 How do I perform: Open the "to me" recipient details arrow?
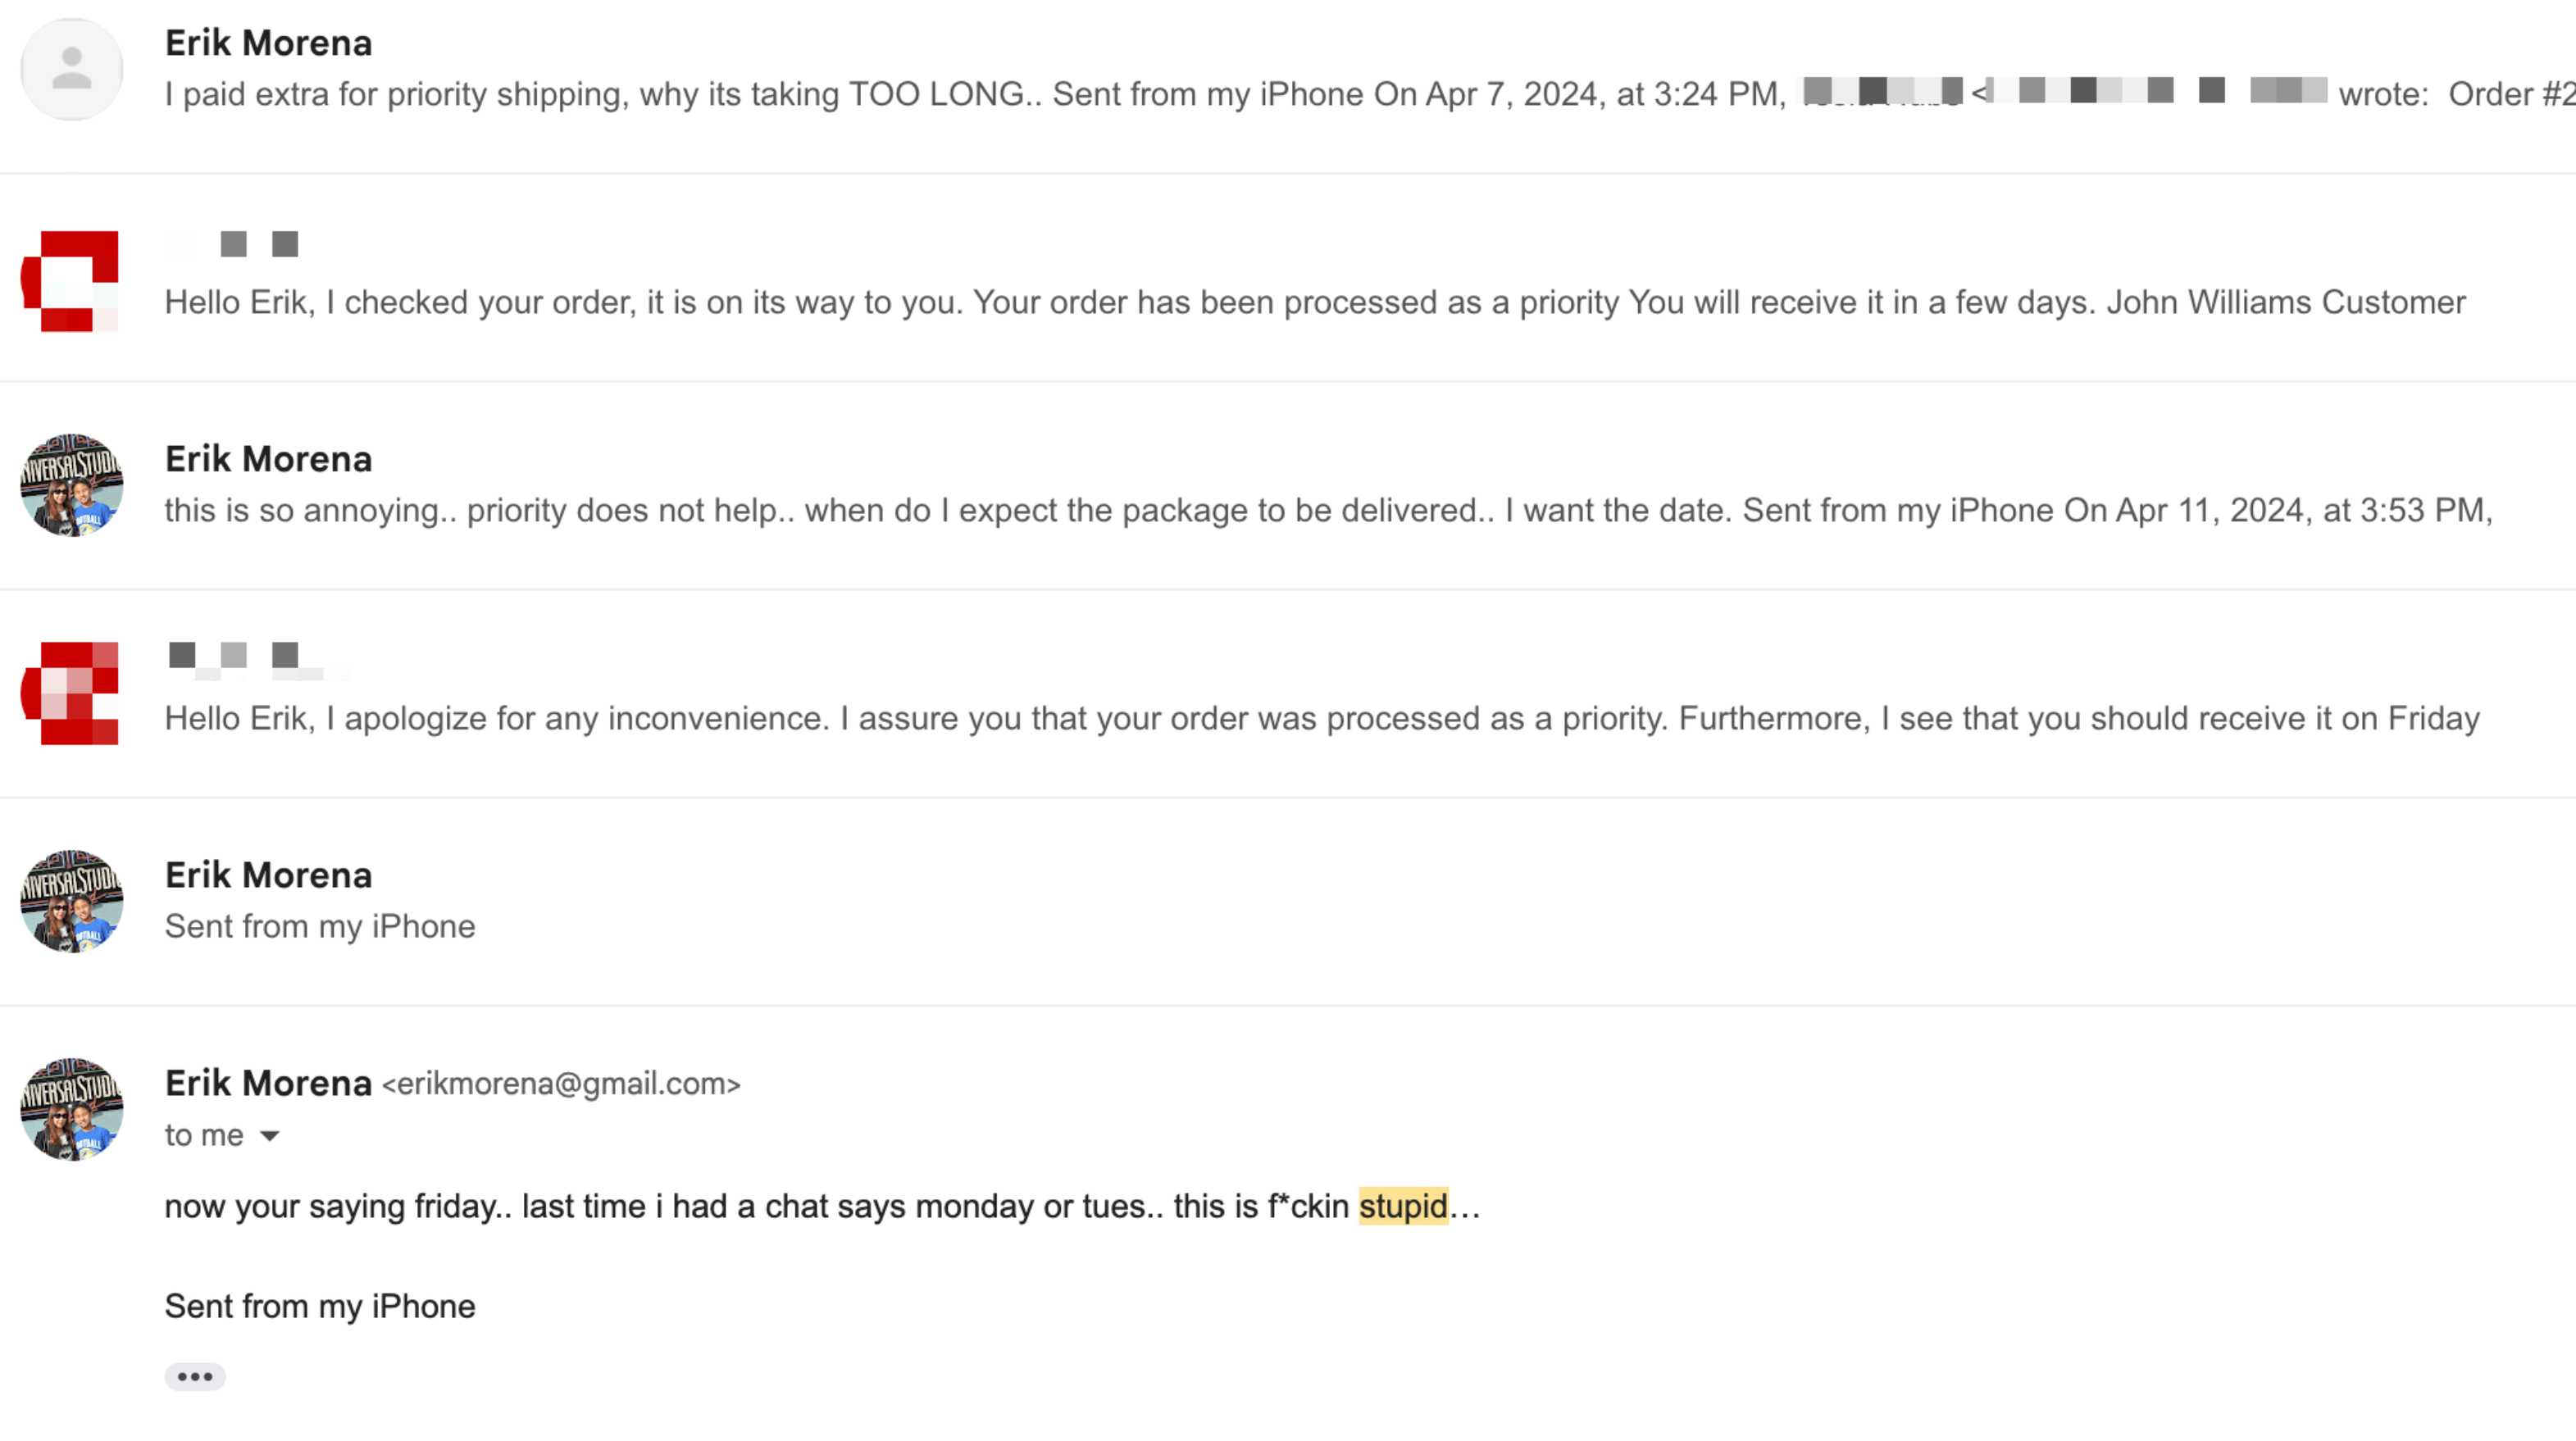click(x=269, y=1136)
